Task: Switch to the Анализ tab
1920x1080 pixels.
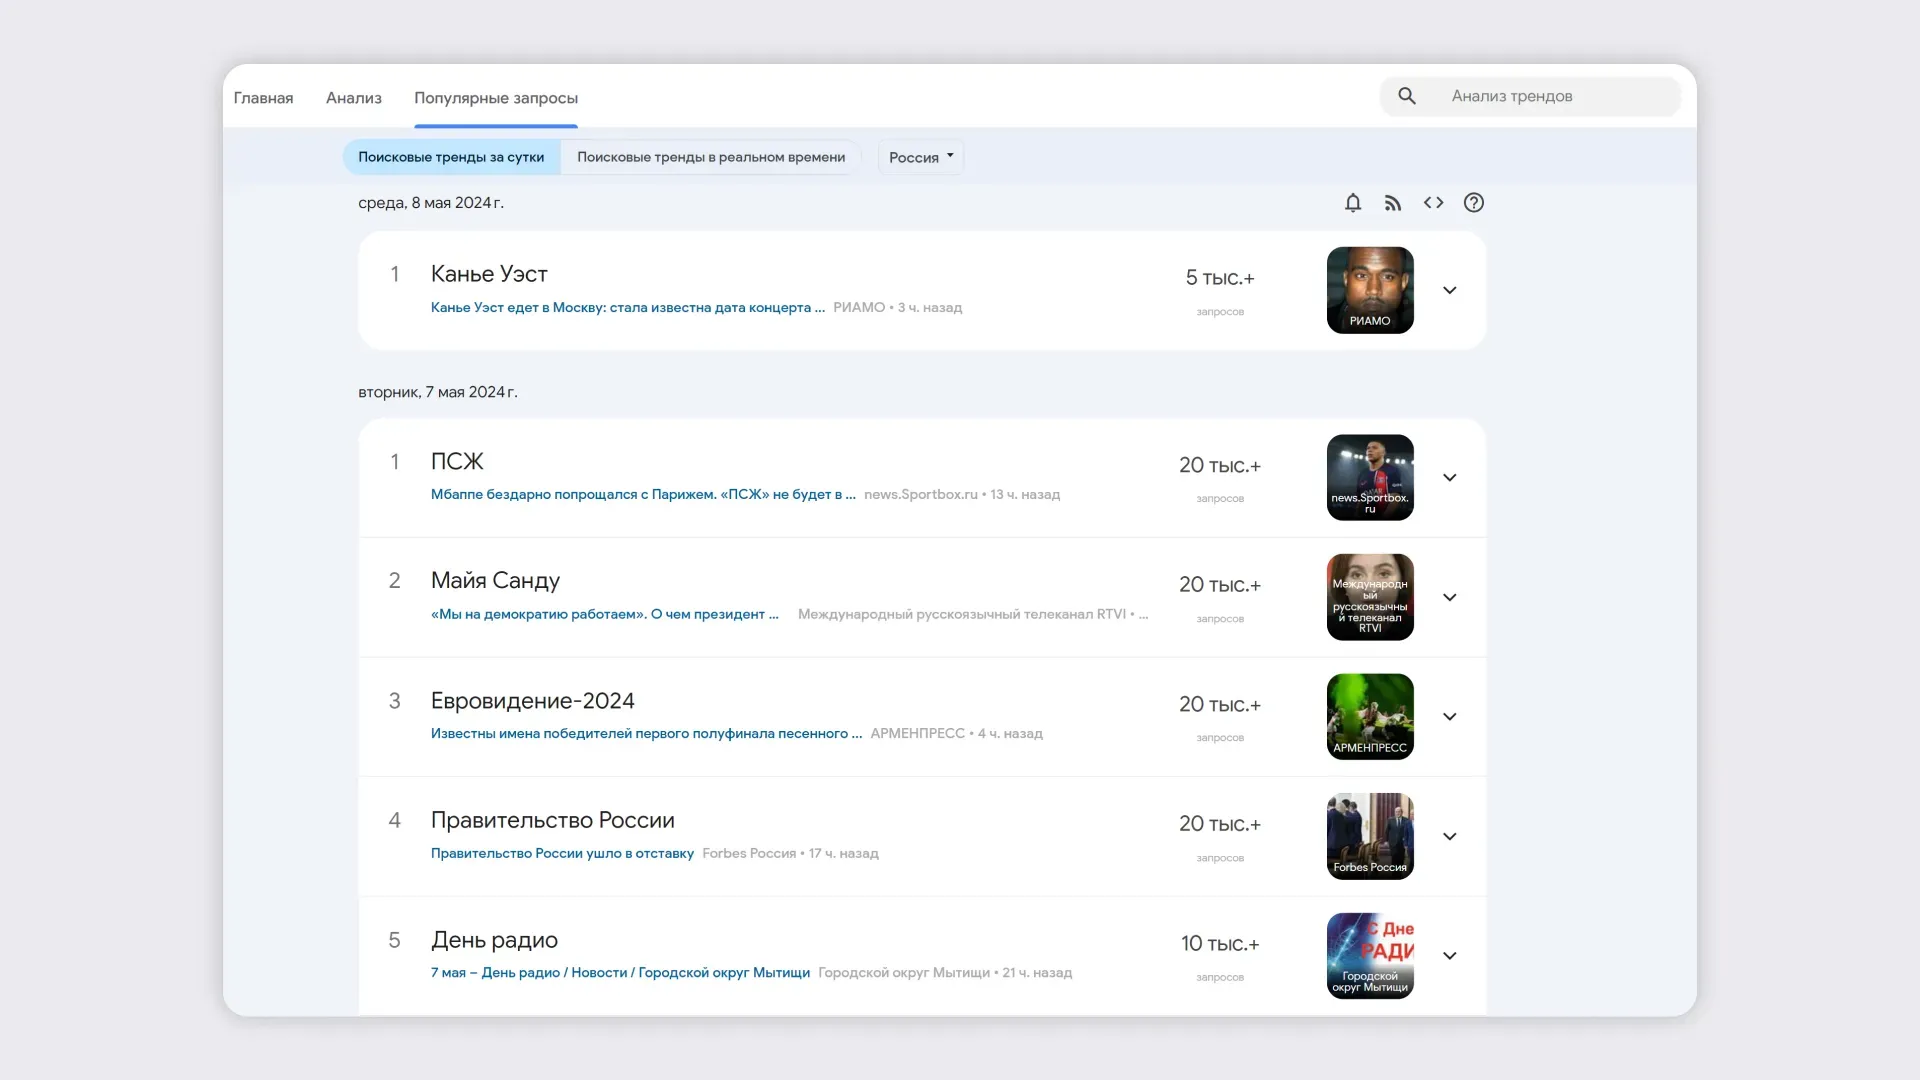Action: click(353, 98)
